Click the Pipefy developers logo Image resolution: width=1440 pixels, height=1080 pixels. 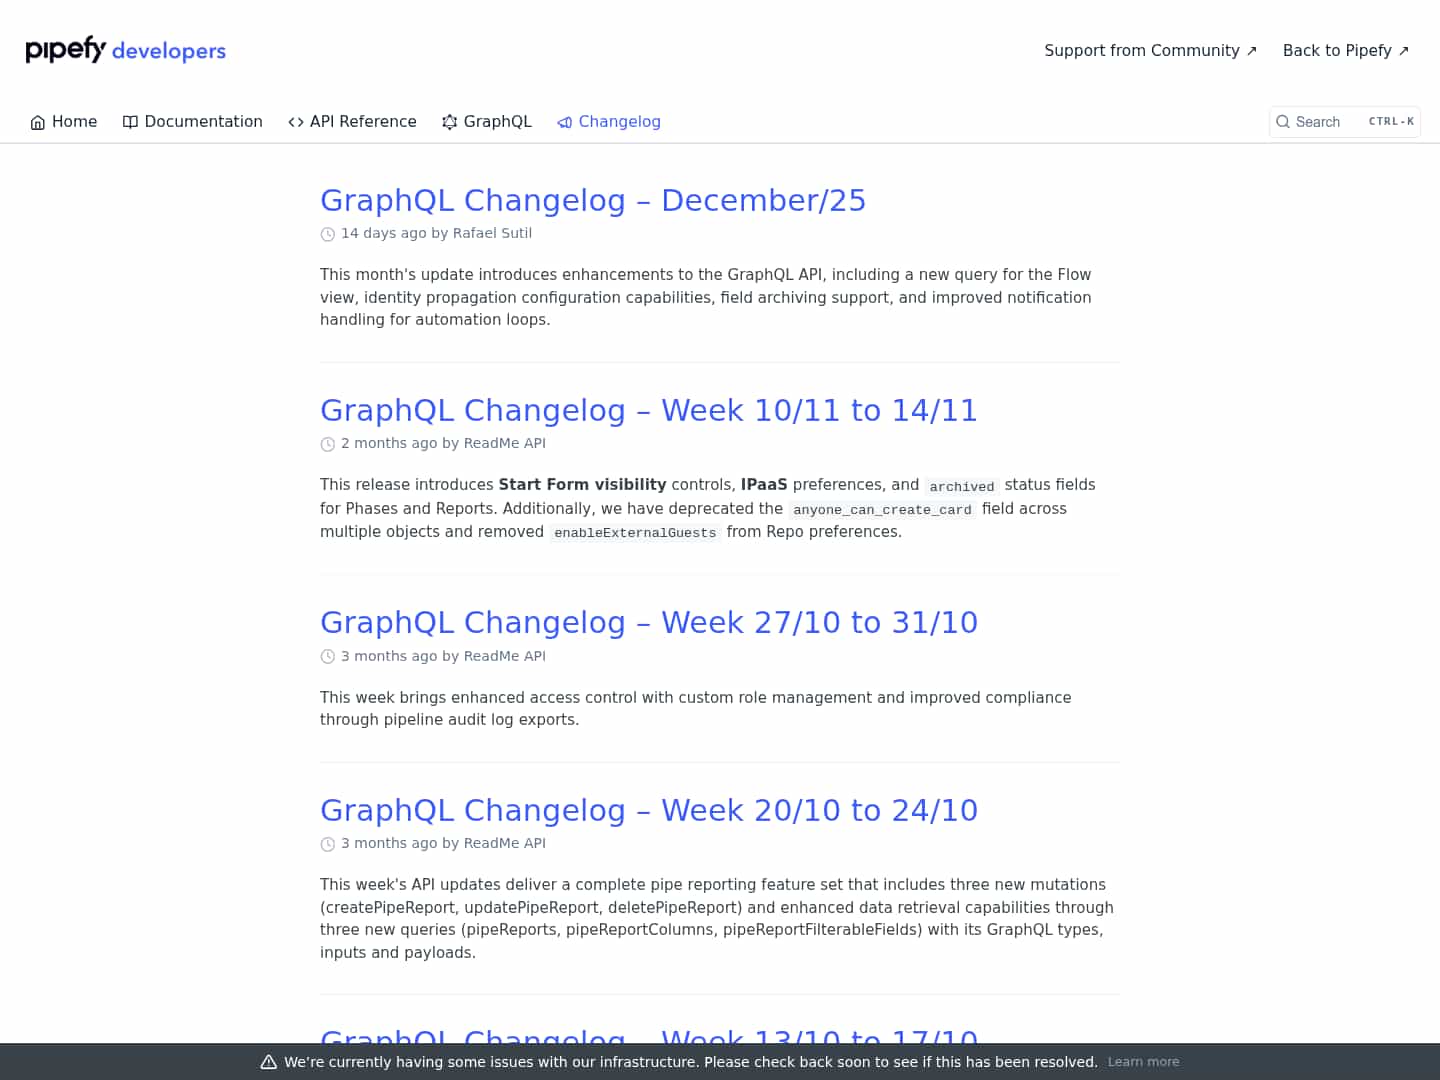[x=125, y=49]
